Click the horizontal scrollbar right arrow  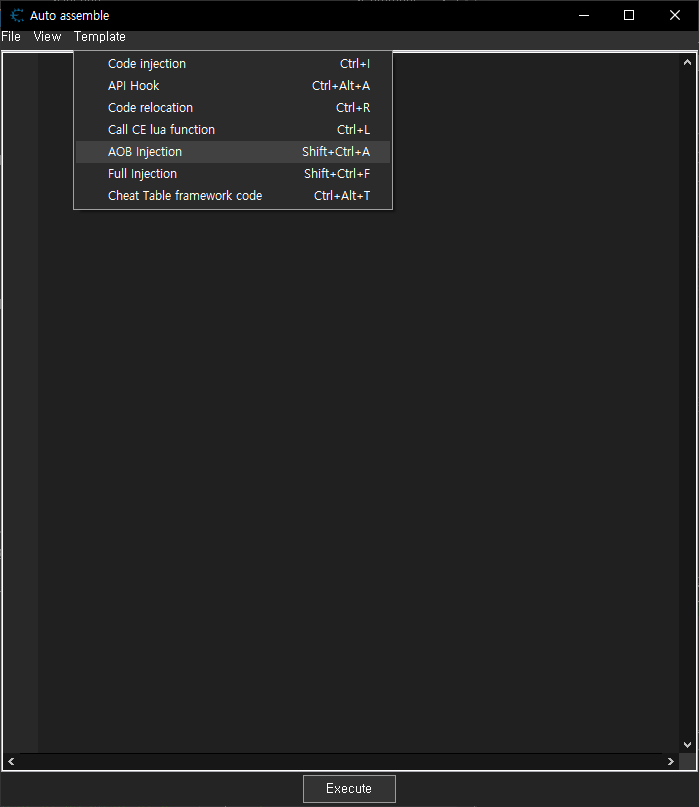(x=671, y=761)
